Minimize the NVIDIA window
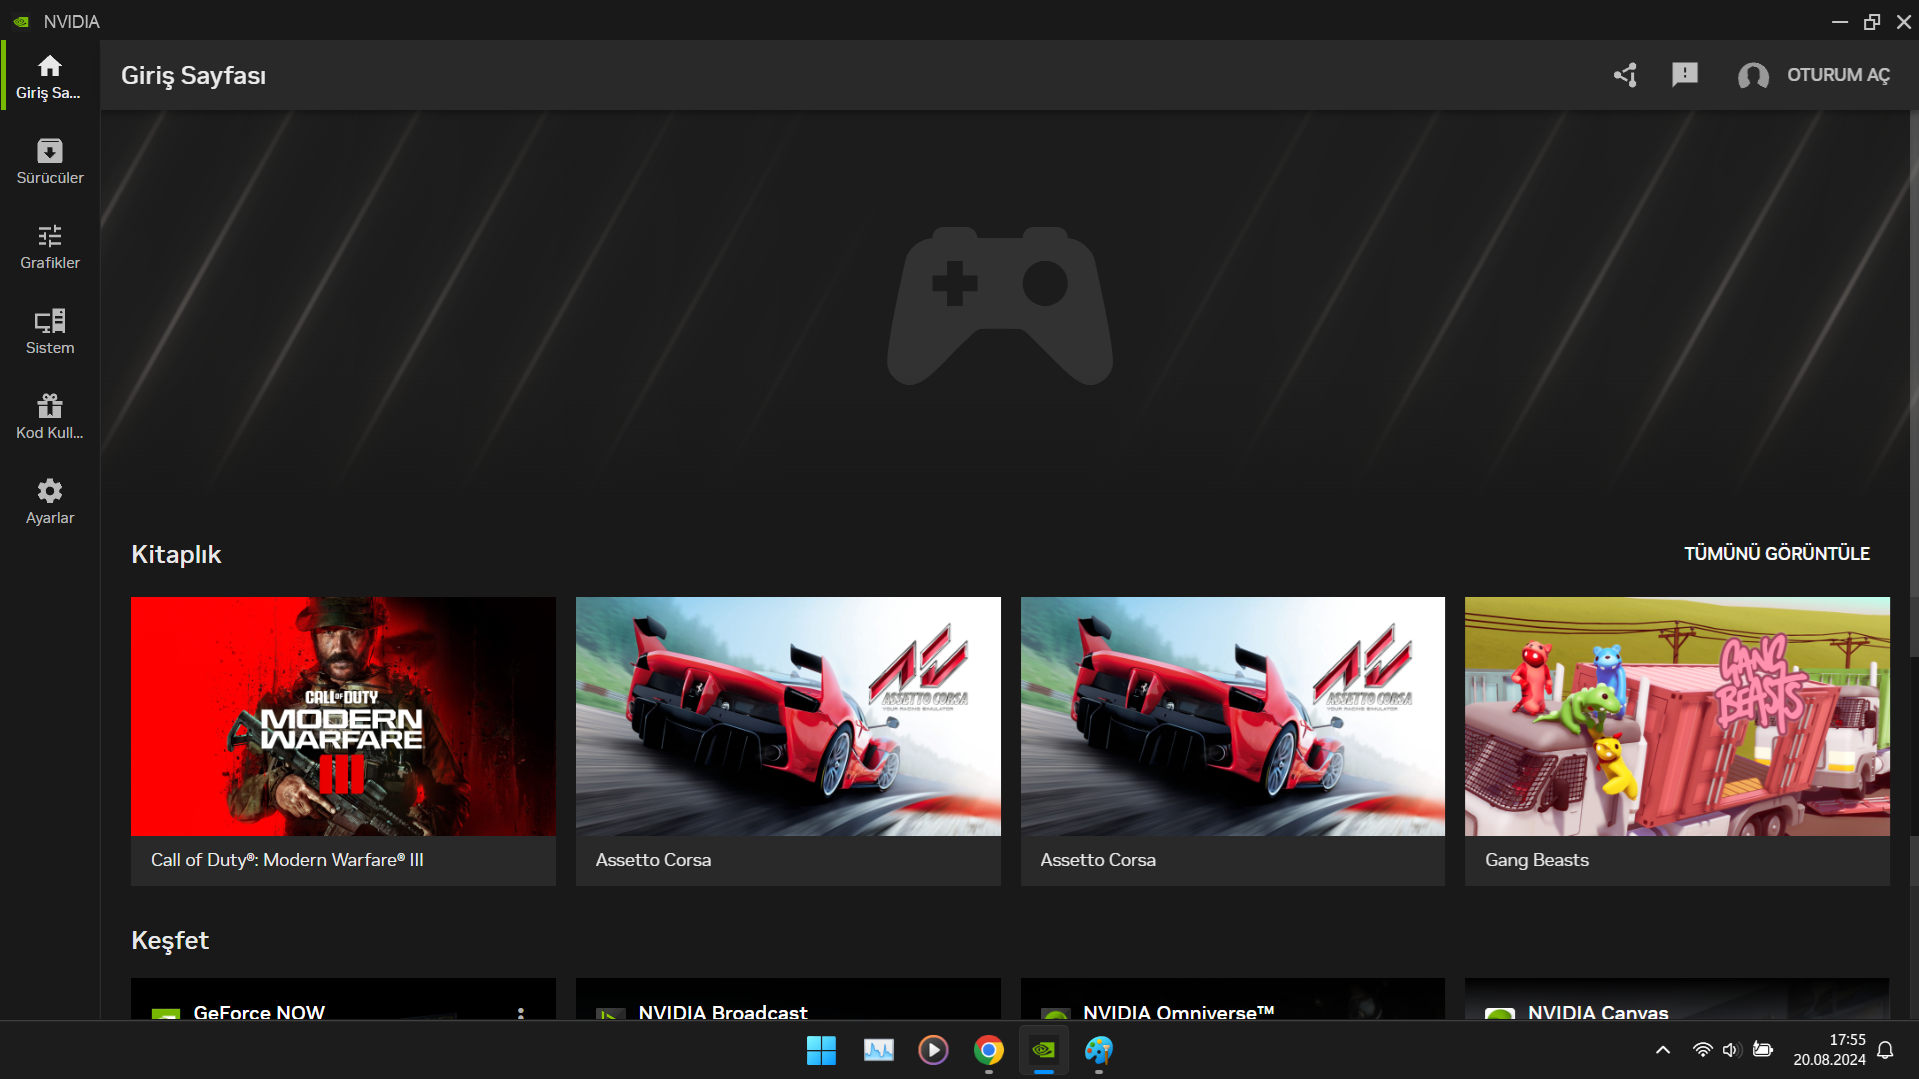The height and width of the screenshot is (1079, 1919). pos(1840,21)
